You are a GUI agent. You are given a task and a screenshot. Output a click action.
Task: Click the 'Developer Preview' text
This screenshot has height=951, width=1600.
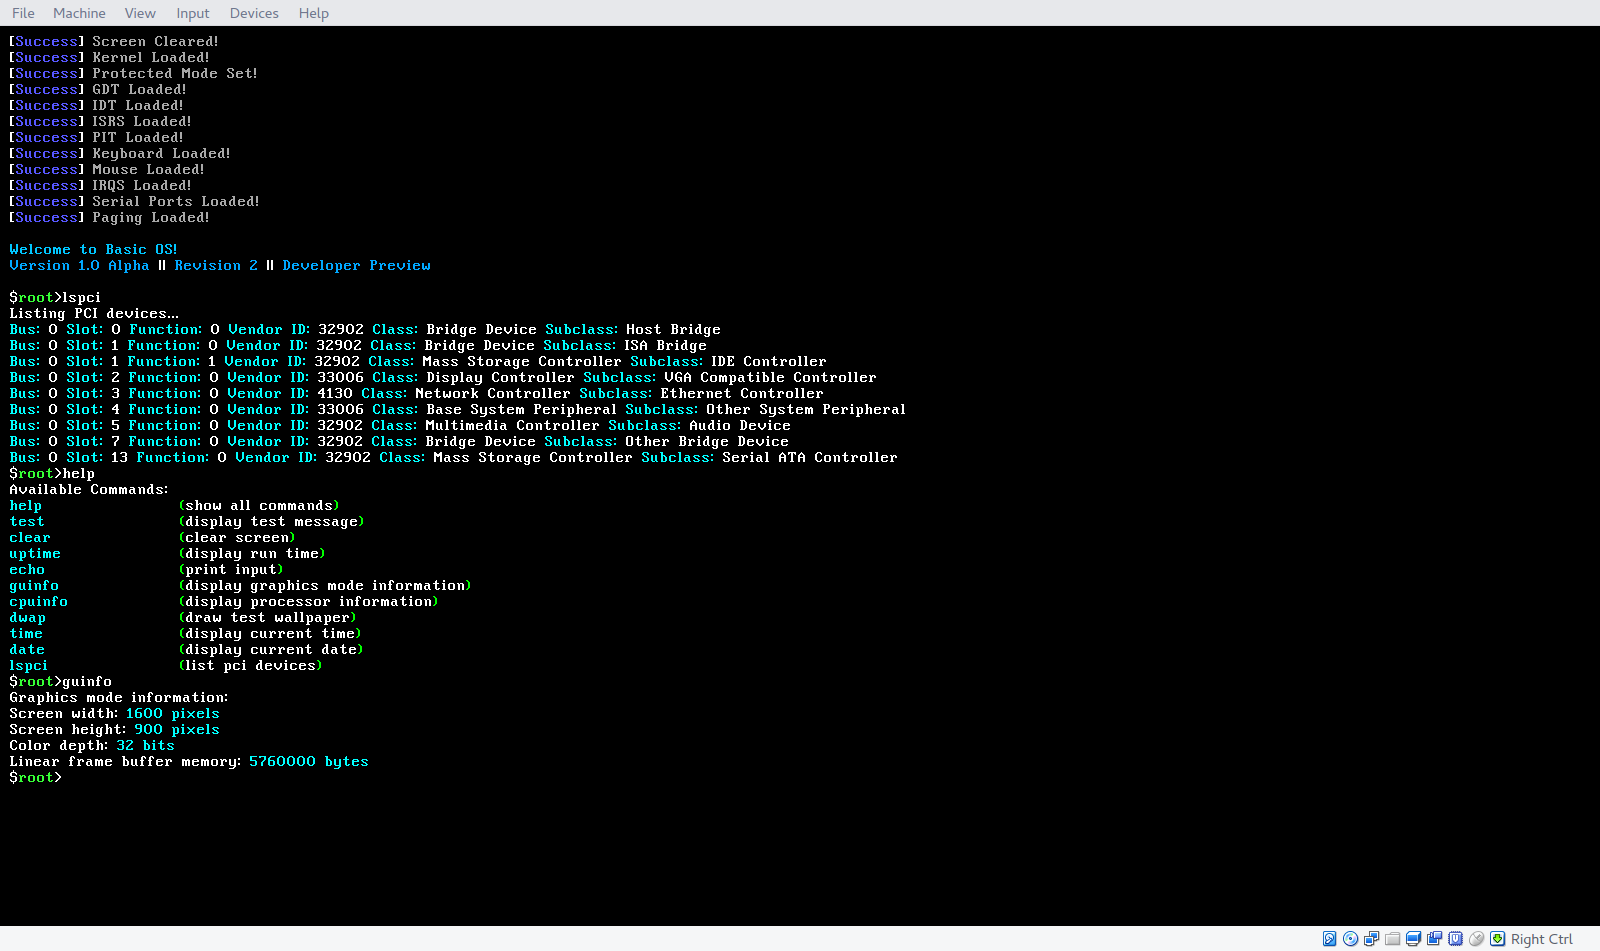[356, 265]
